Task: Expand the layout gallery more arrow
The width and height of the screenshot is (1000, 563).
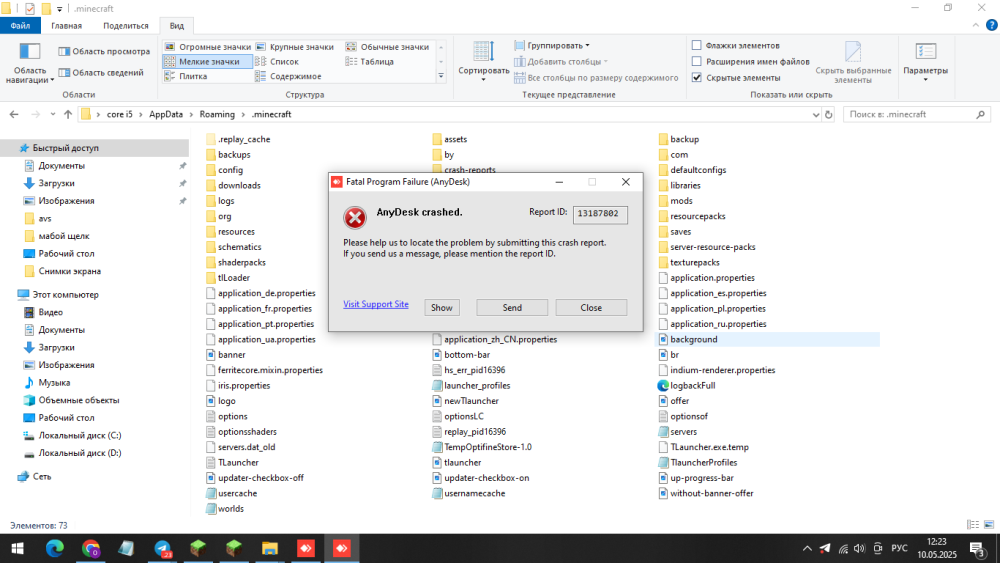Action: click(441, 76)
